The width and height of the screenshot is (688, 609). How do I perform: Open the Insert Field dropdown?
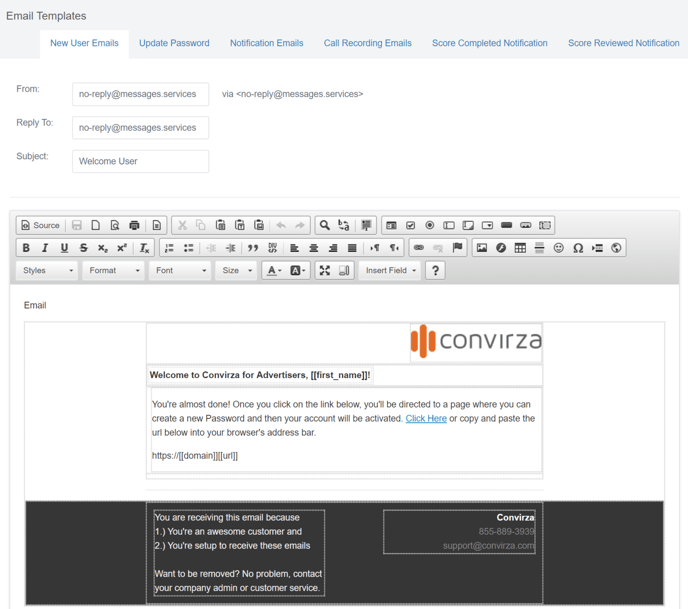(x=390, y=271)
